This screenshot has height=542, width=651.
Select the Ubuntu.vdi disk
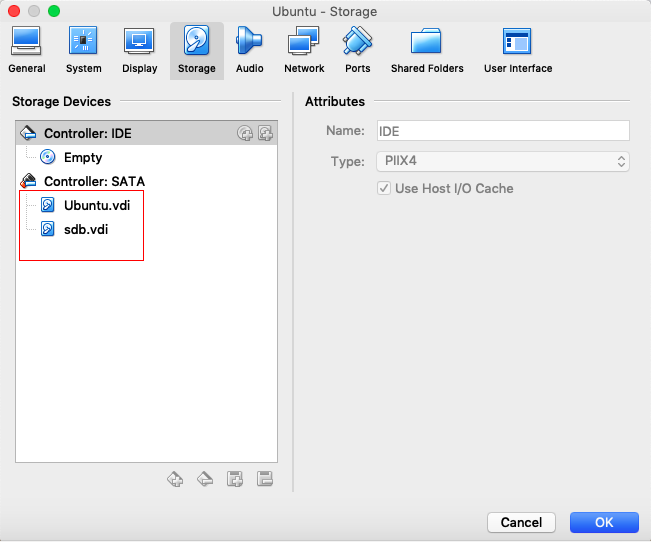97,205
